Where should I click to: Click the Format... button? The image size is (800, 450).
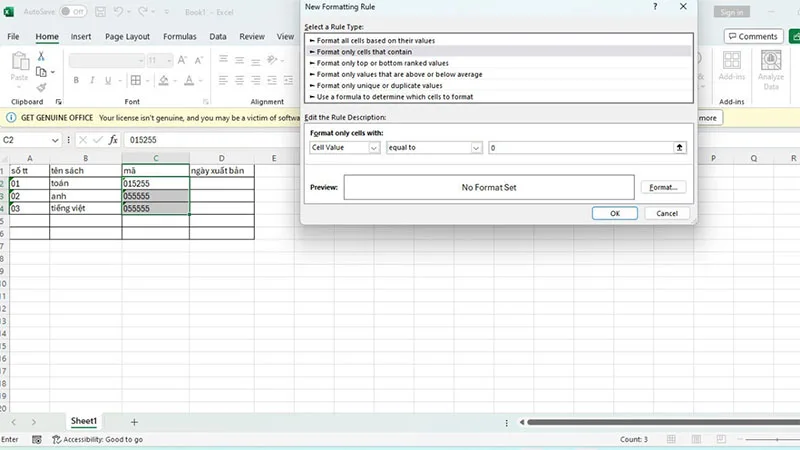[x=663, y=187]
